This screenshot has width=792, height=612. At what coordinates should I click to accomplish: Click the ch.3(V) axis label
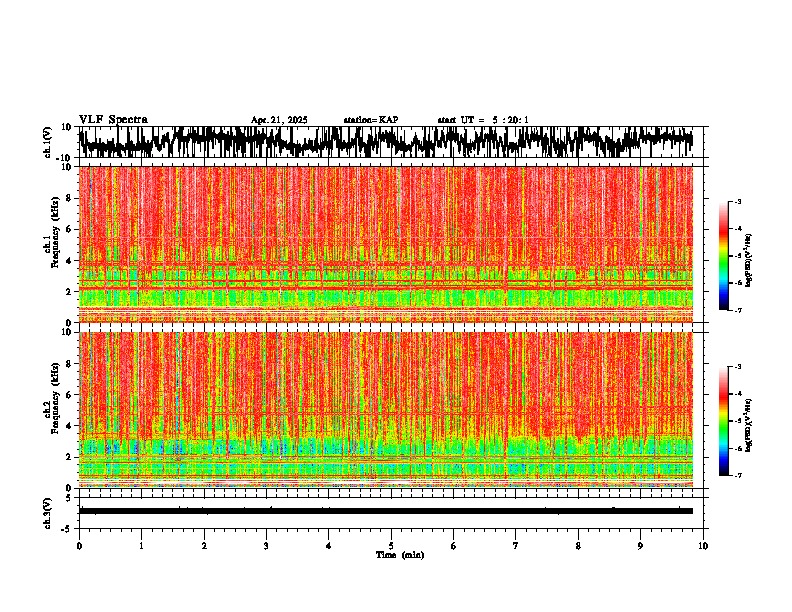tap(47, 513)
